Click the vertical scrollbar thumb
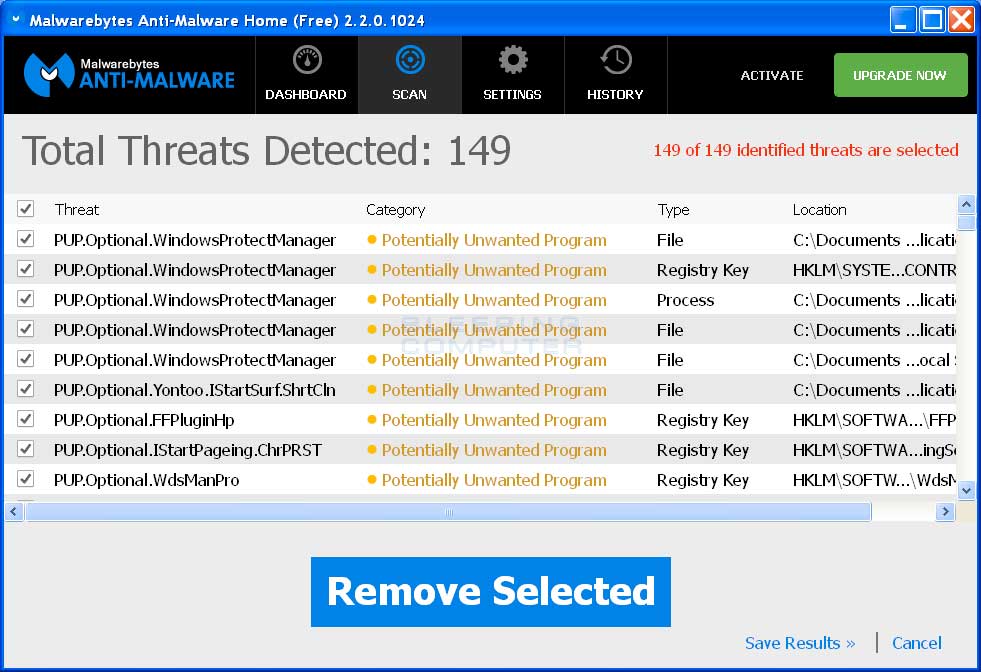981x672 pixels. coord(966,222)
